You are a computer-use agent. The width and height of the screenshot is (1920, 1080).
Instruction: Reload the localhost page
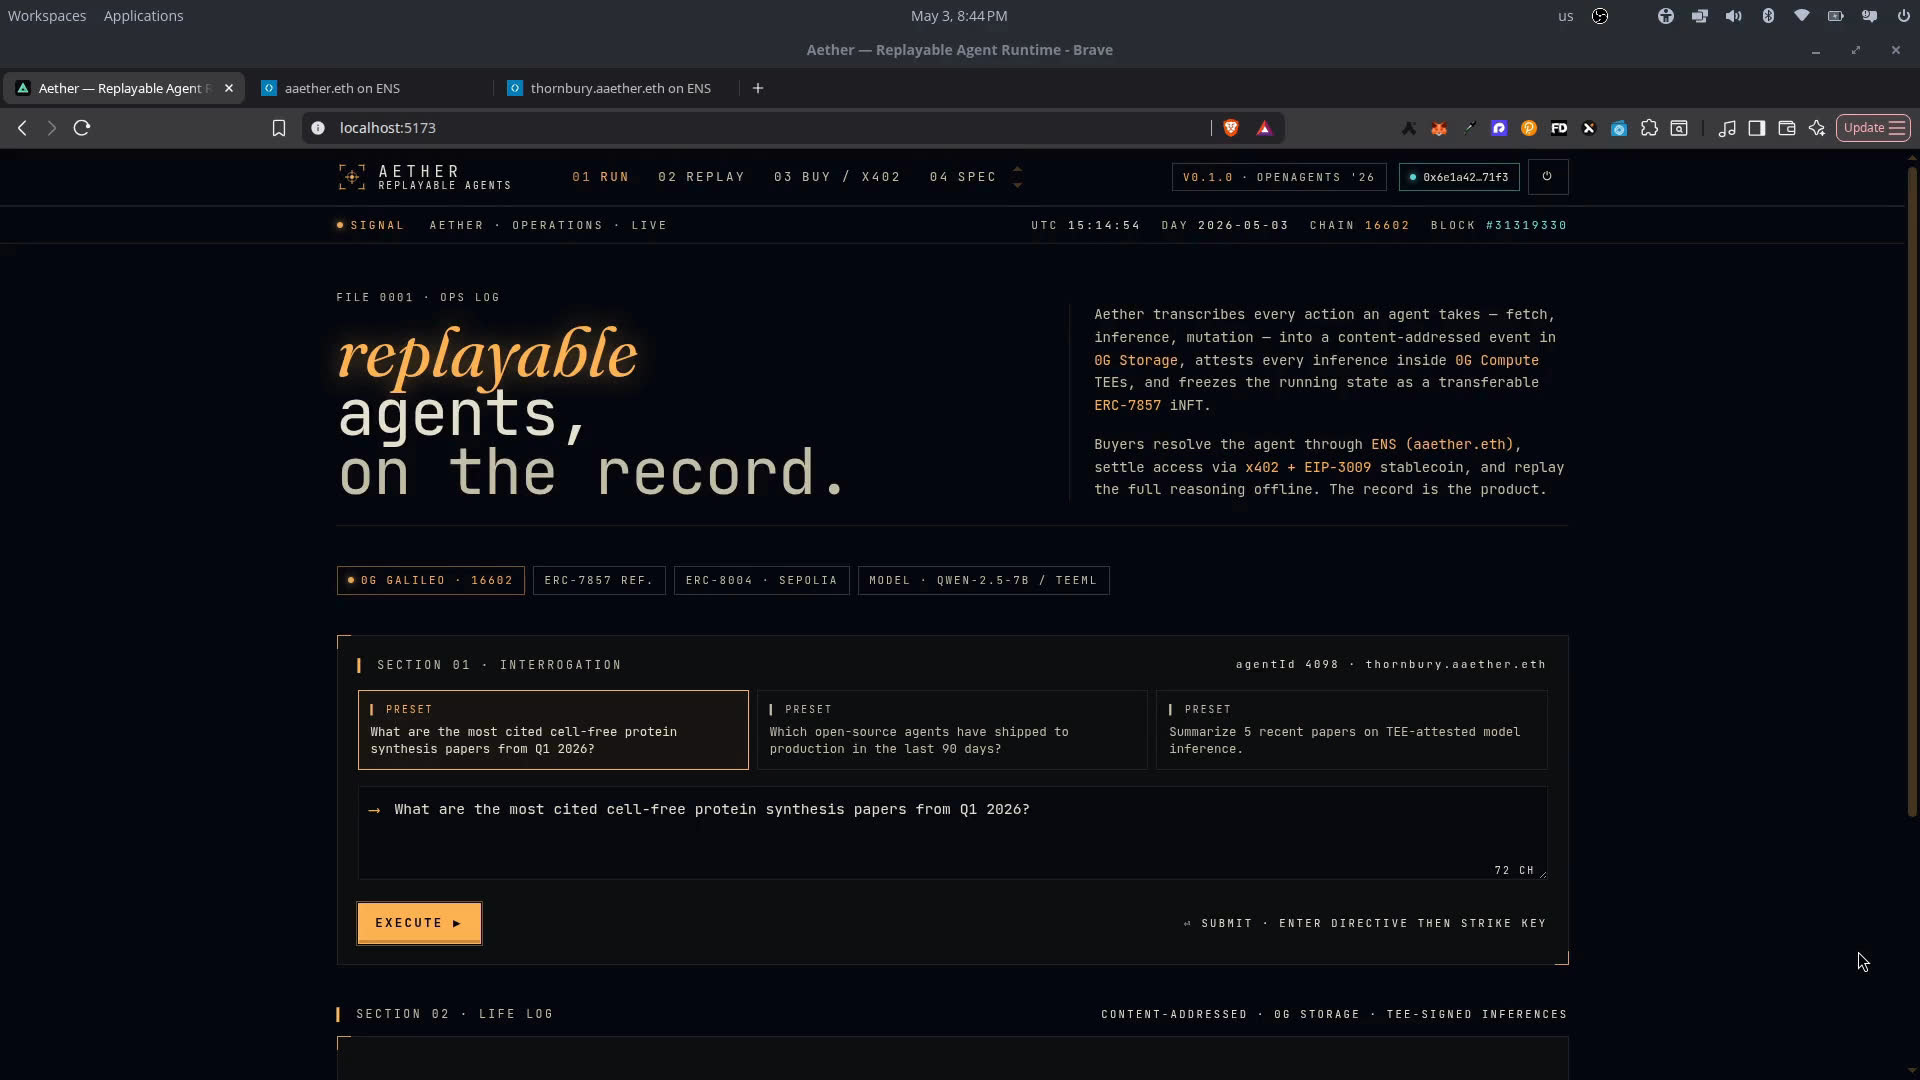coord(82,128)
